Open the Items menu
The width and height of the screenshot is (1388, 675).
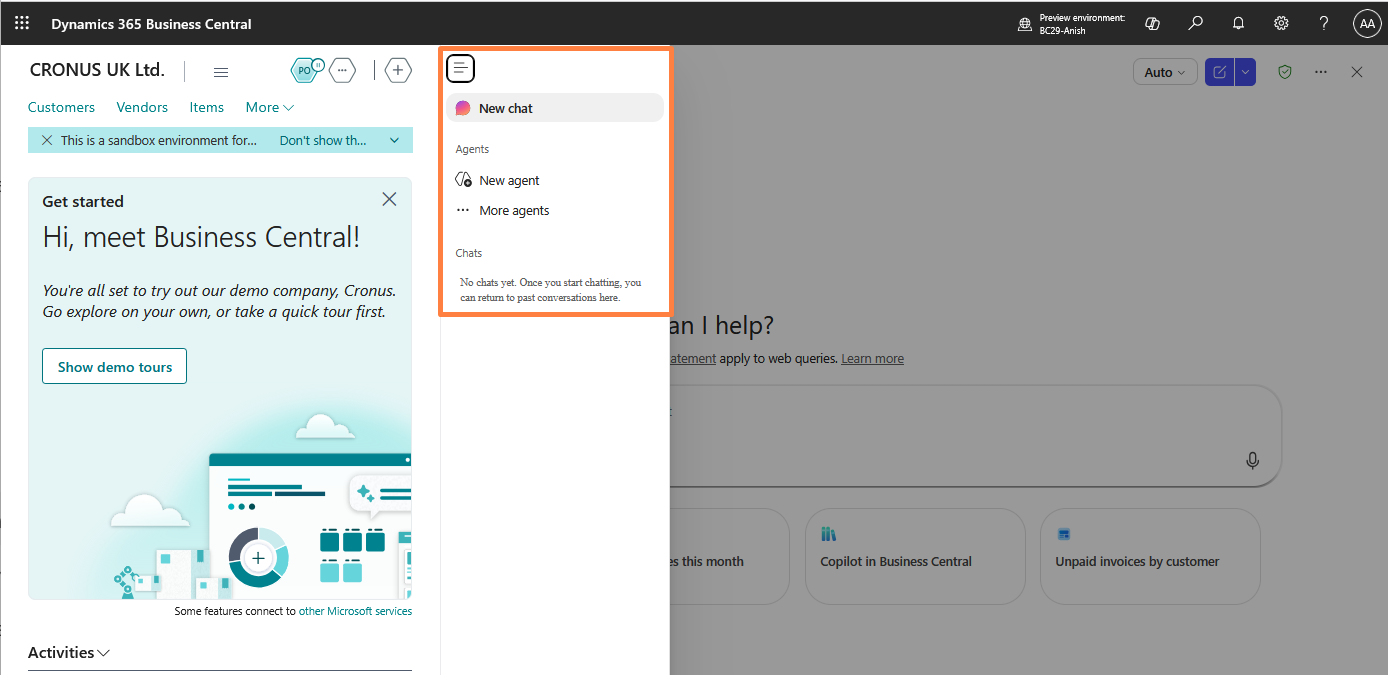click(207, 107)
